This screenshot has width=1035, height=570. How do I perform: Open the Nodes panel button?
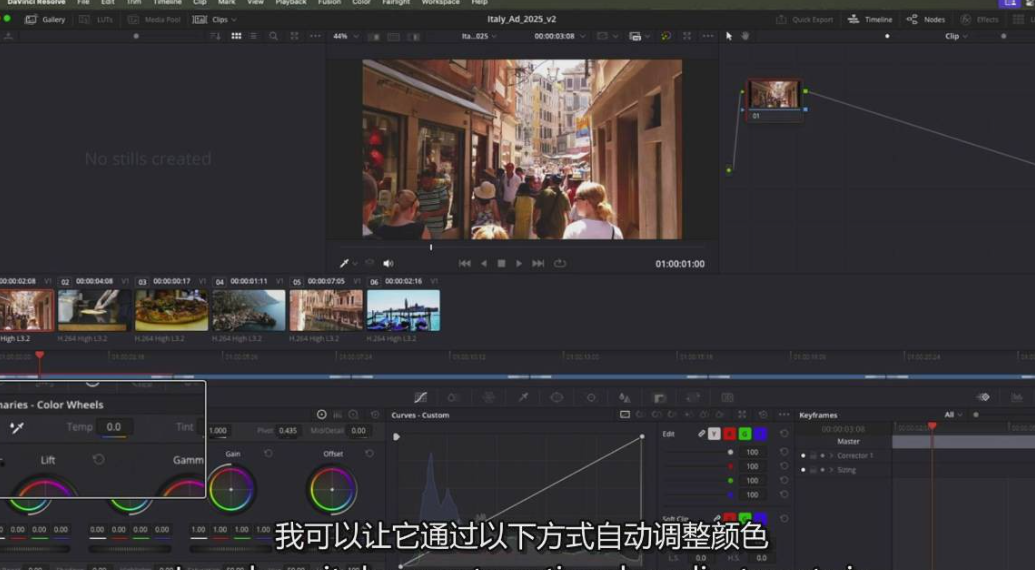pyautogui.click(x=926, y=19)
